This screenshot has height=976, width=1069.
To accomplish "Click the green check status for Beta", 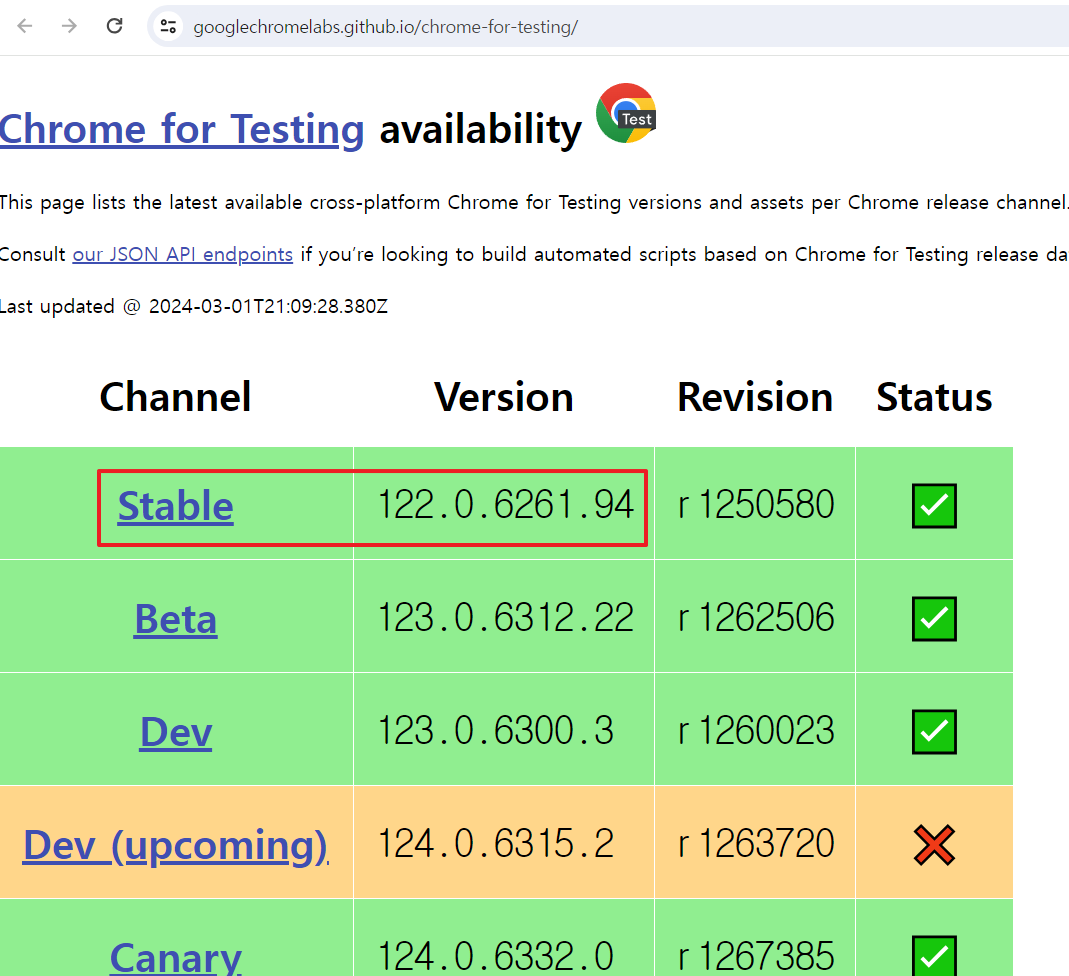I will click(x=934, y=619).
